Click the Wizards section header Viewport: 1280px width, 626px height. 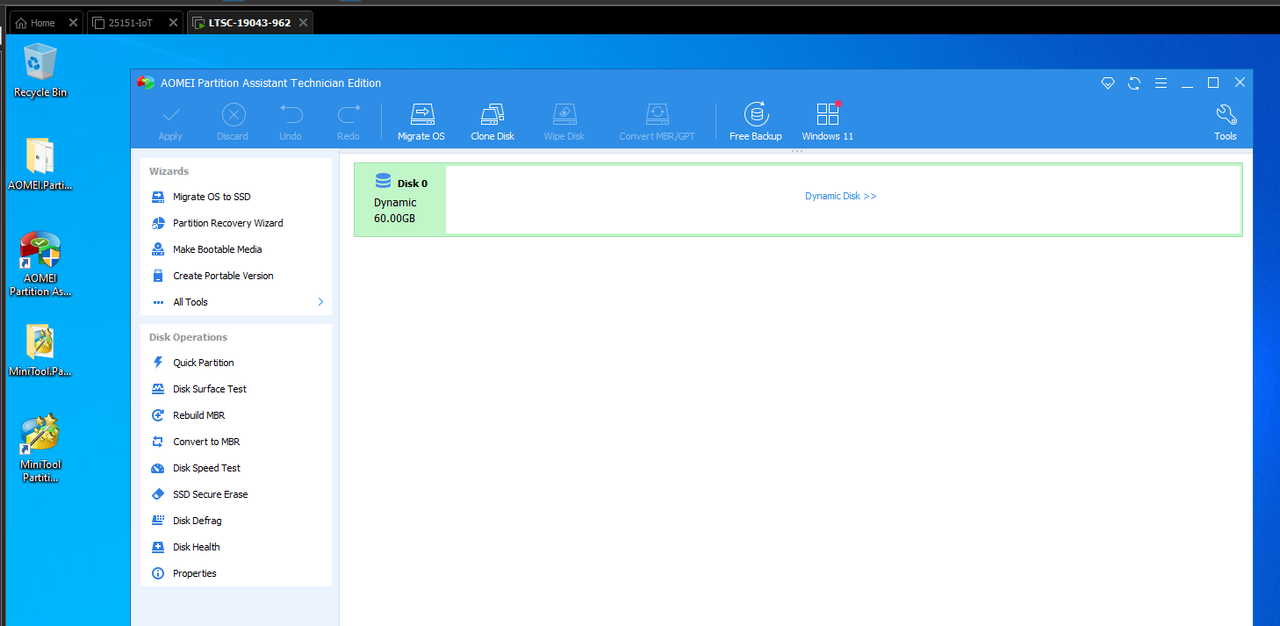click(x=169, y=171)
